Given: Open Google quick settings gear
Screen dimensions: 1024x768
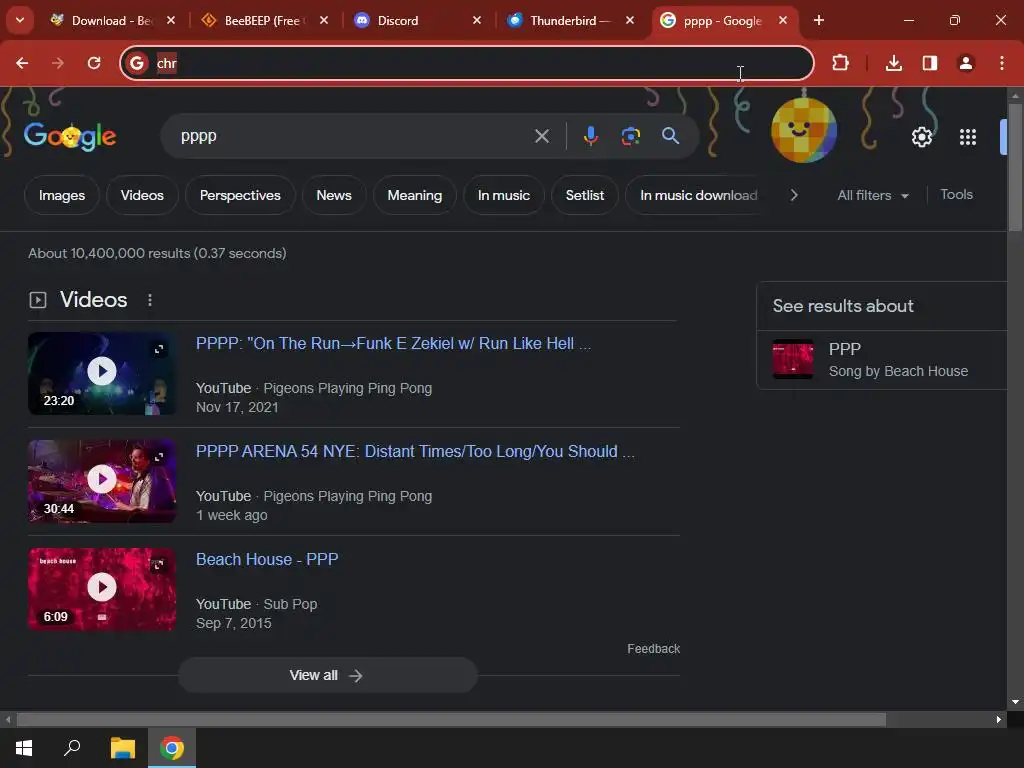Looking at the screenshot, I should tap(921, 136).
